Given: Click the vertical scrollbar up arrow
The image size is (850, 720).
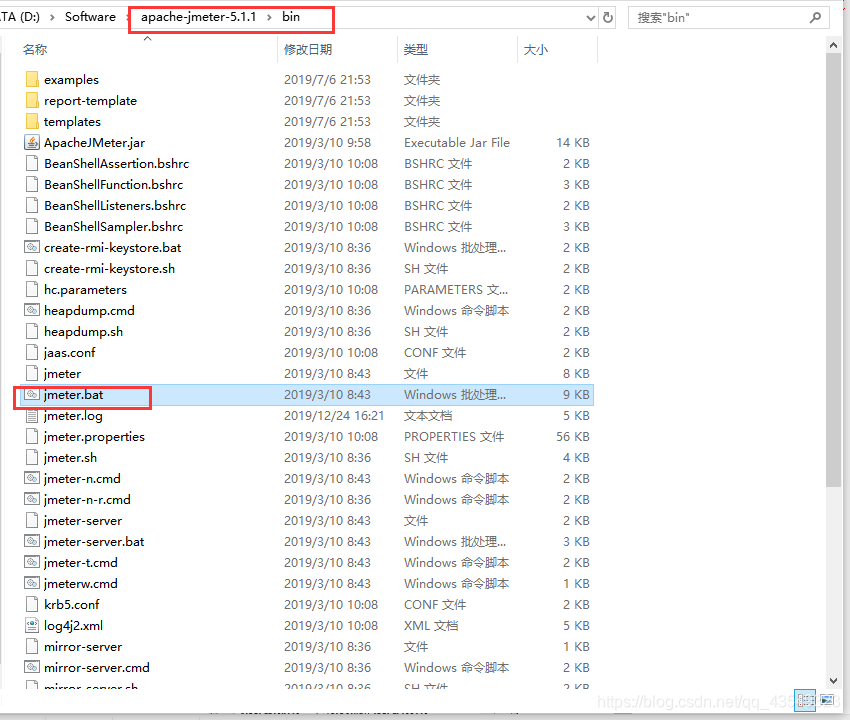Looking at the screenshot, I should [x=833, y=46].
